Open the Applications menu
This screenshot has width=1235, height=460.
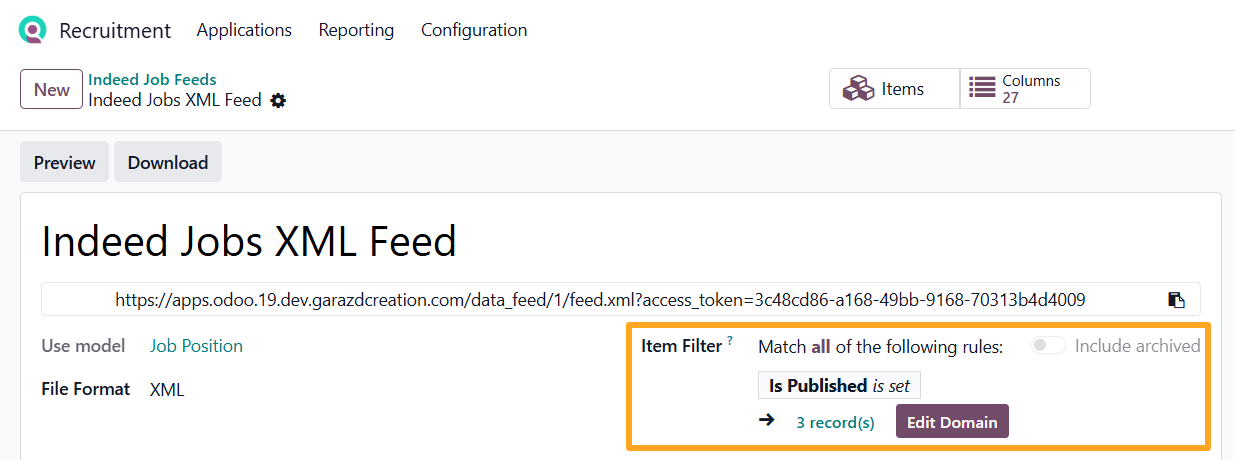click(x=244, y=30)
